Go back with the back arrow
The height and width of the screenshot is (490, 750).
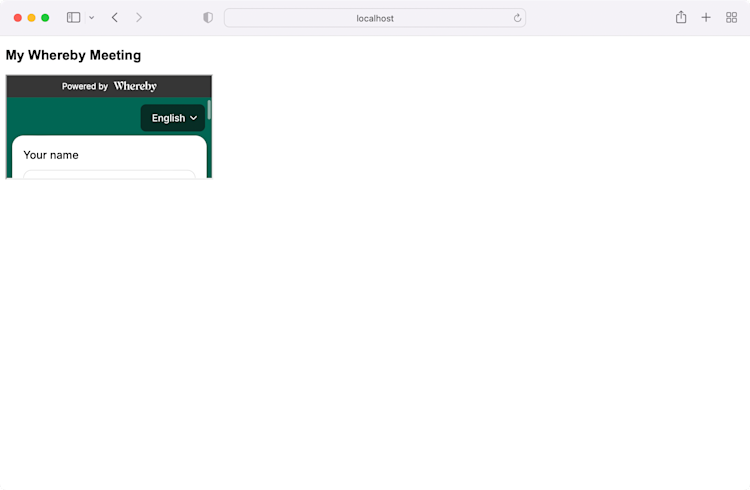pos(115,18)
